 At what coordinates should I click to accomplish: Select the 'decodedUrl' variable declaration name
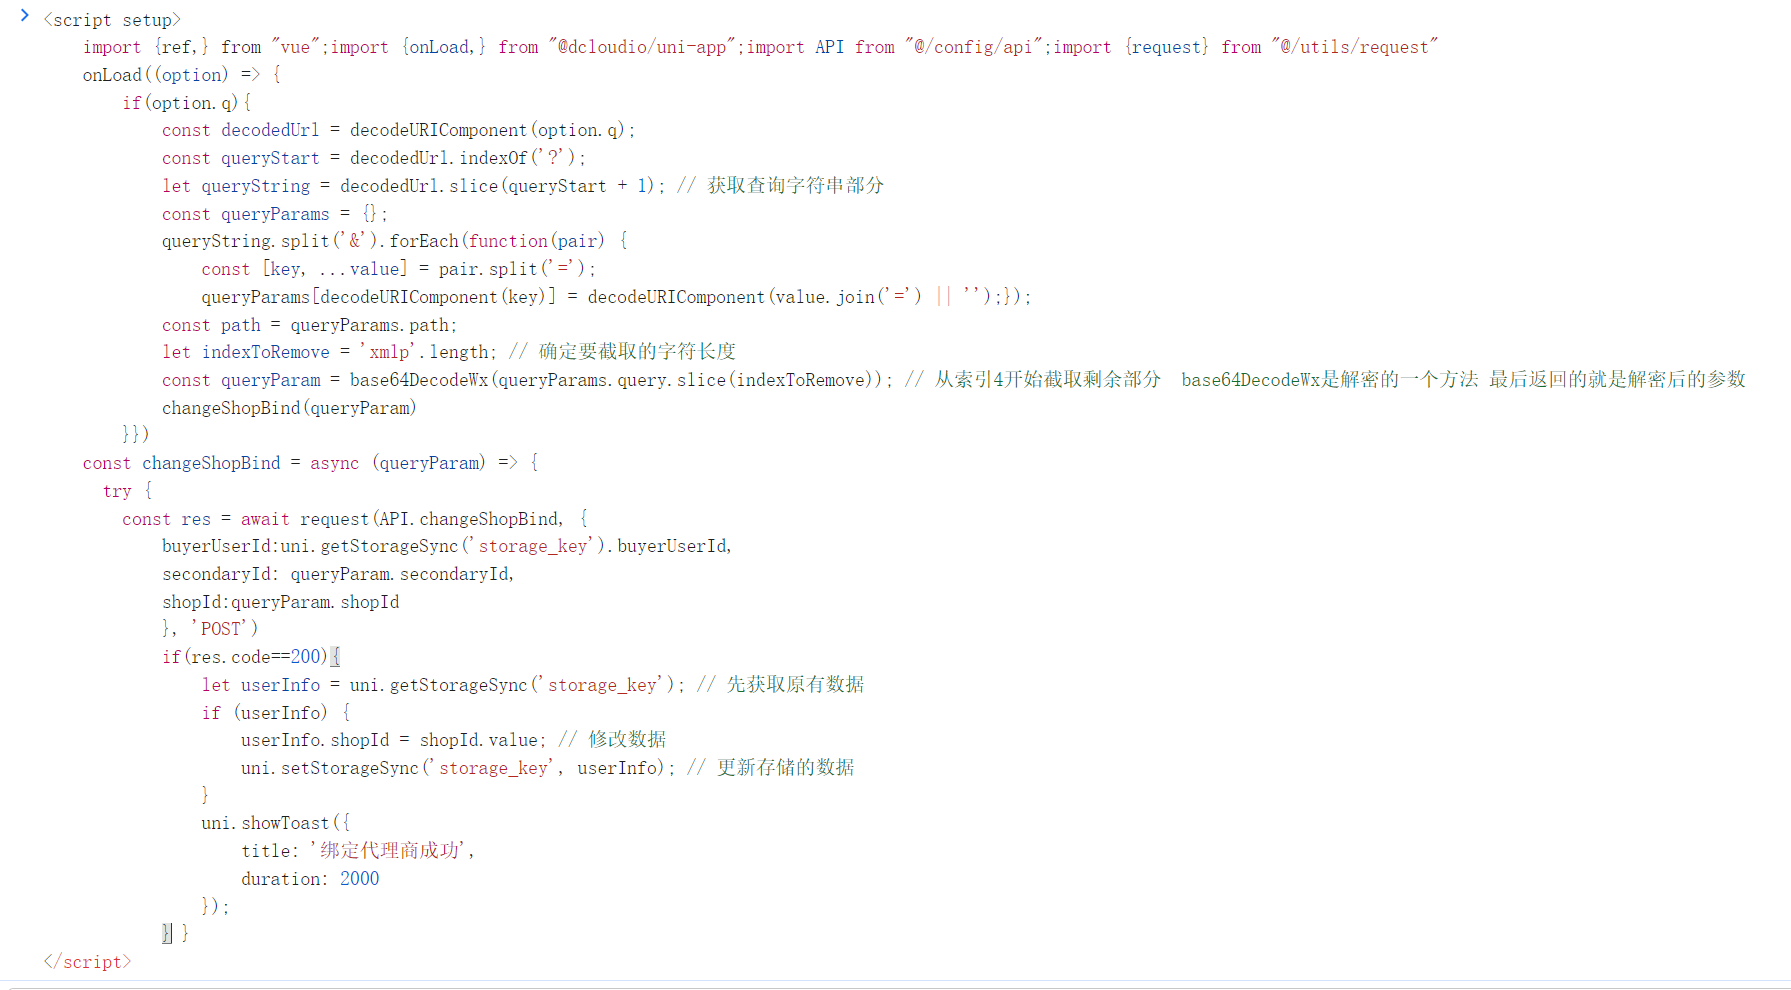click(270, 130)
